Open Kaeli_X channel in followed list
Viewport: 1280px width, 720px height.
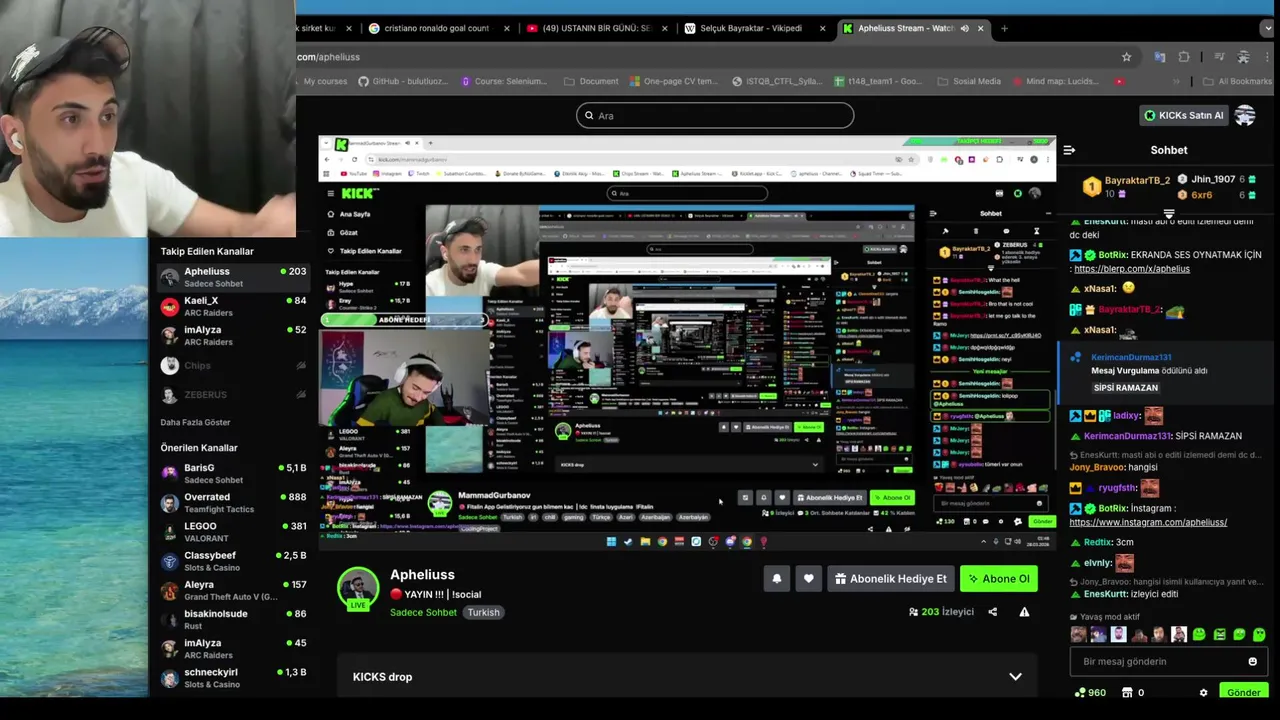tap(233, 306)
